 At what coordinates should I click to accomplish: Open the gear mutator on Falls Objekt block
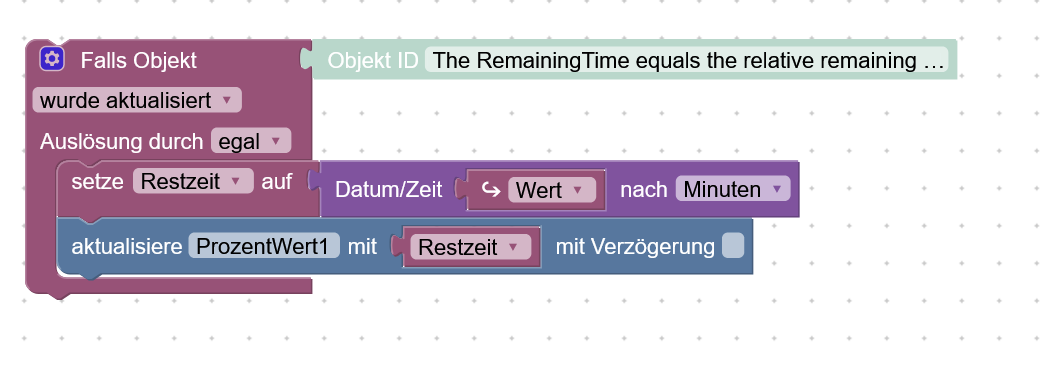click(51, 59)
